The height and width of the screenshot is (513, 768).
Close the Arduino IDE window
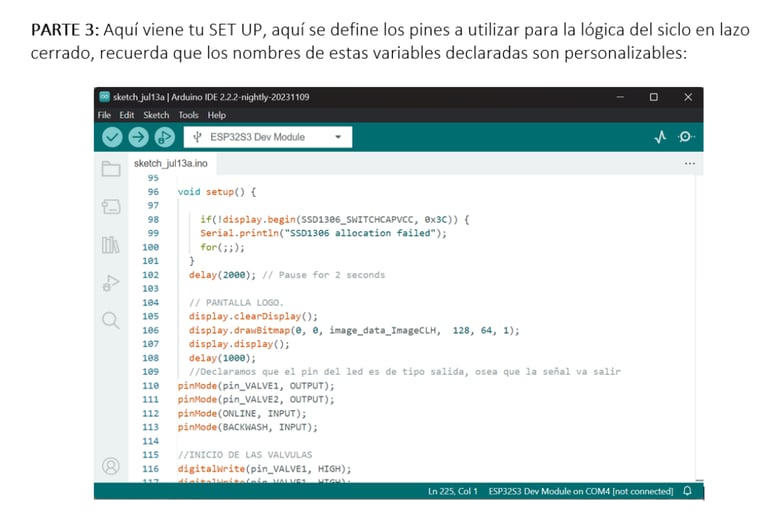(688, 97)
